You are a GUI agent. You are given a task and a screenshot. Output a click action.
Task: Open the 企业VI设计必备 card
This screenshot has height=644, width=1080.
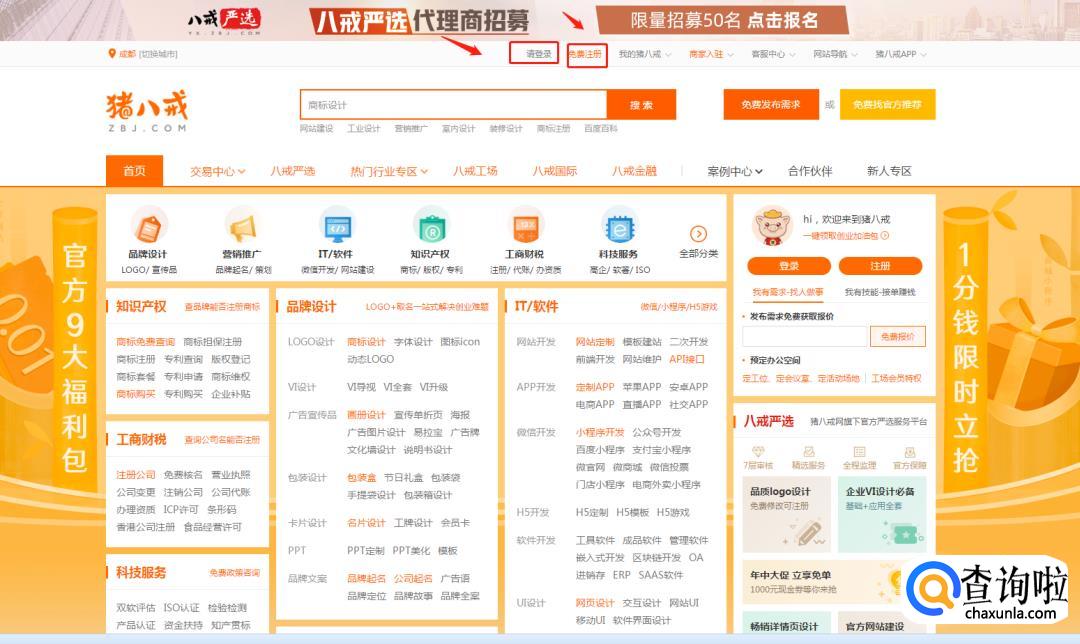click(x=882, y=515)
